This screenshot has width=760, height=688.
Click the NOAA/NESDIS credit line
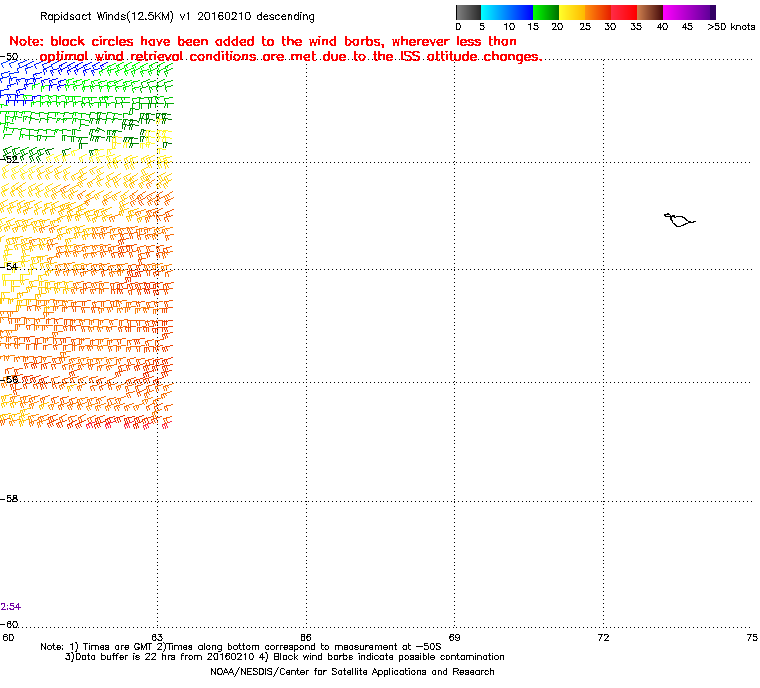(x=352, y=672)
